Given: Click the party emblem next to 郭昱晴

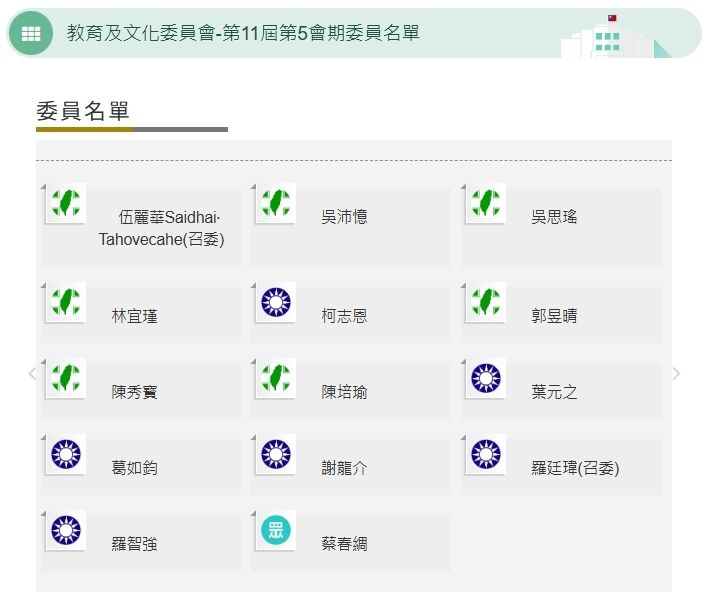Looking at the screenshot, I should [486, 302].
